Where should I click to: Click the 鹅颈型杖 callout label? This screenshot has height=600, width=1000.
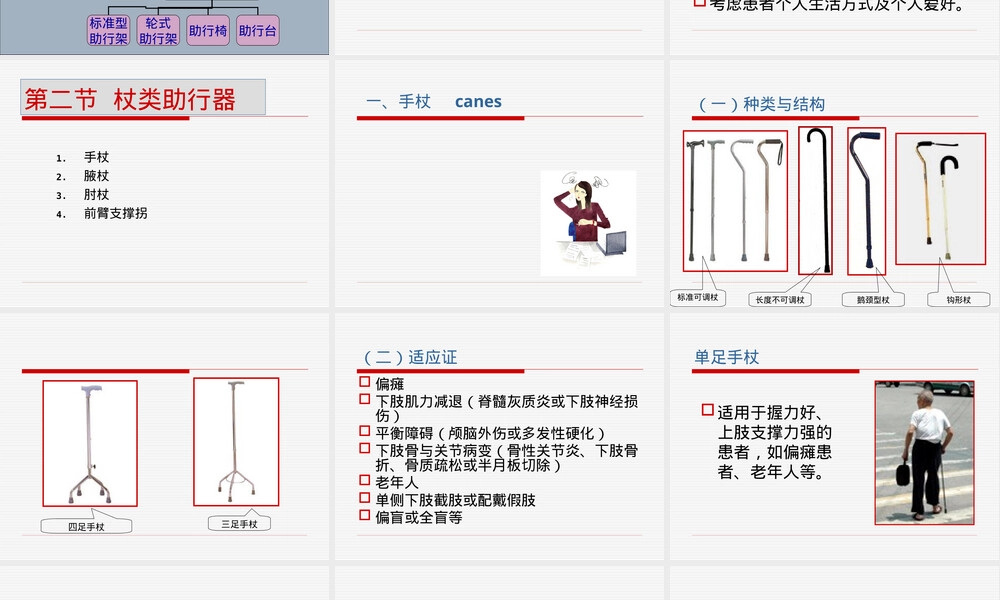tap(873, 300)
